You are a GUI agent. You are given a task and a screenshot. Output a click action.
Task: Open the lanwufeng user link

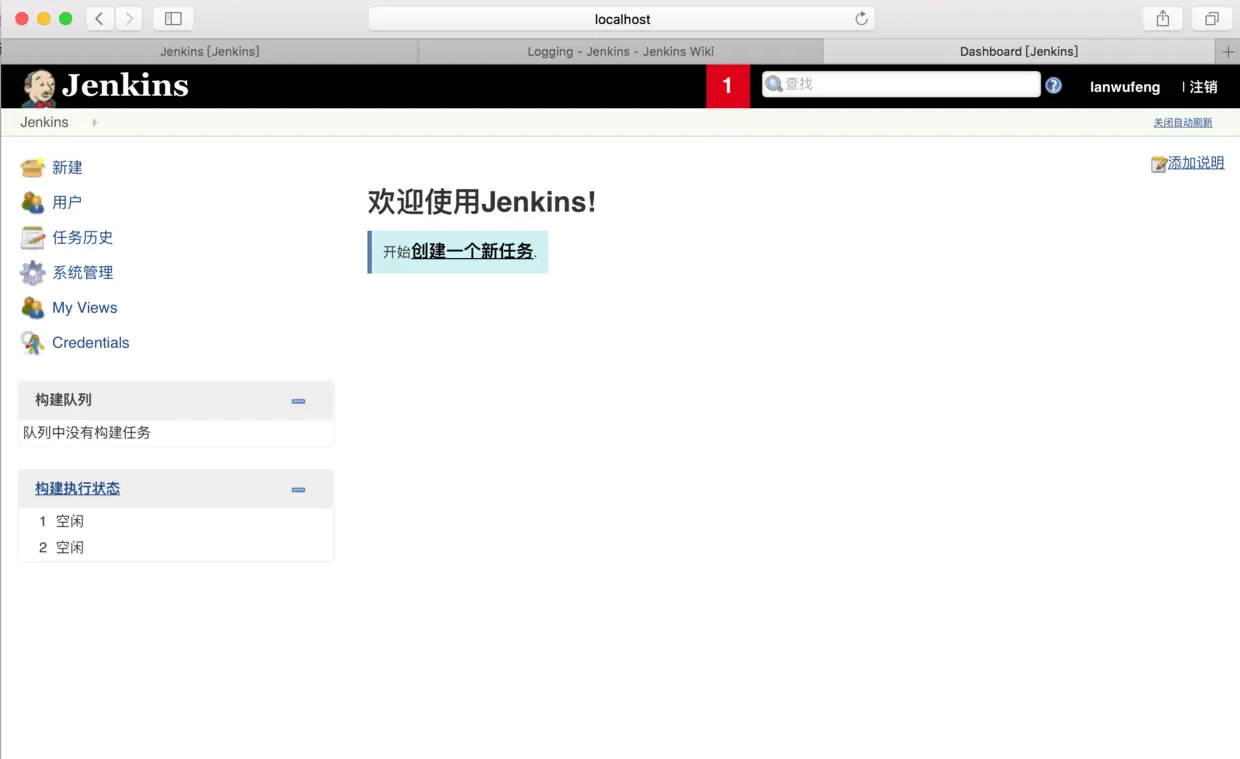(x=1125, y=87)
